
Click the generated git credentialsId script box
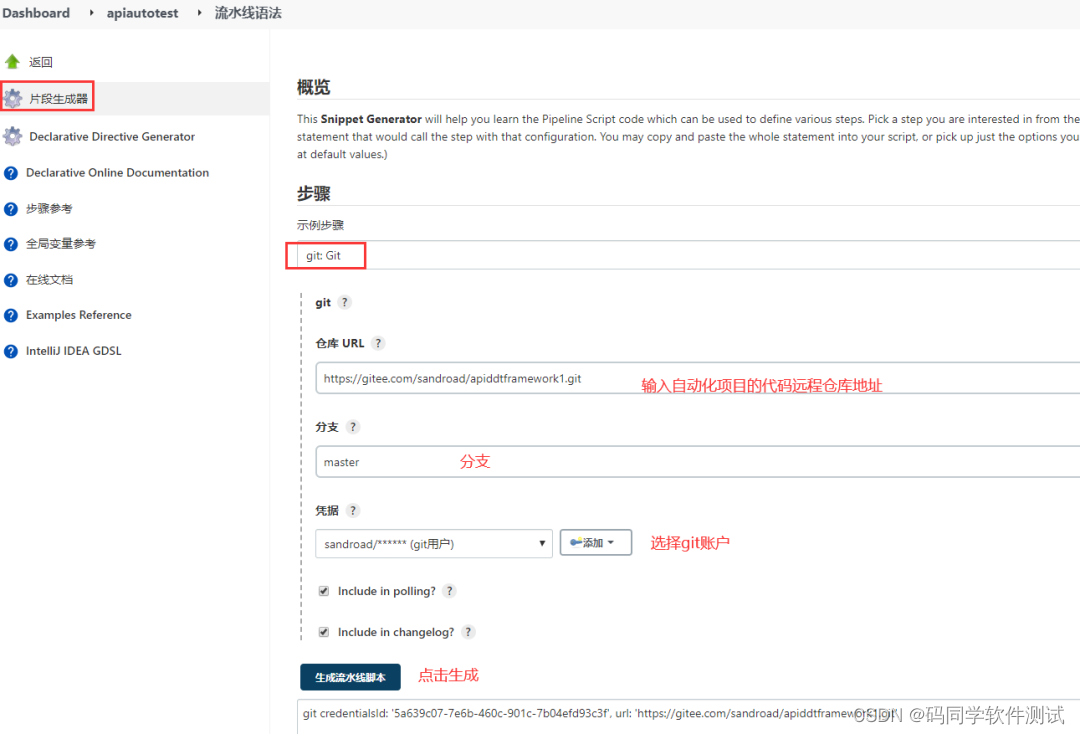(x=689, y=716)
